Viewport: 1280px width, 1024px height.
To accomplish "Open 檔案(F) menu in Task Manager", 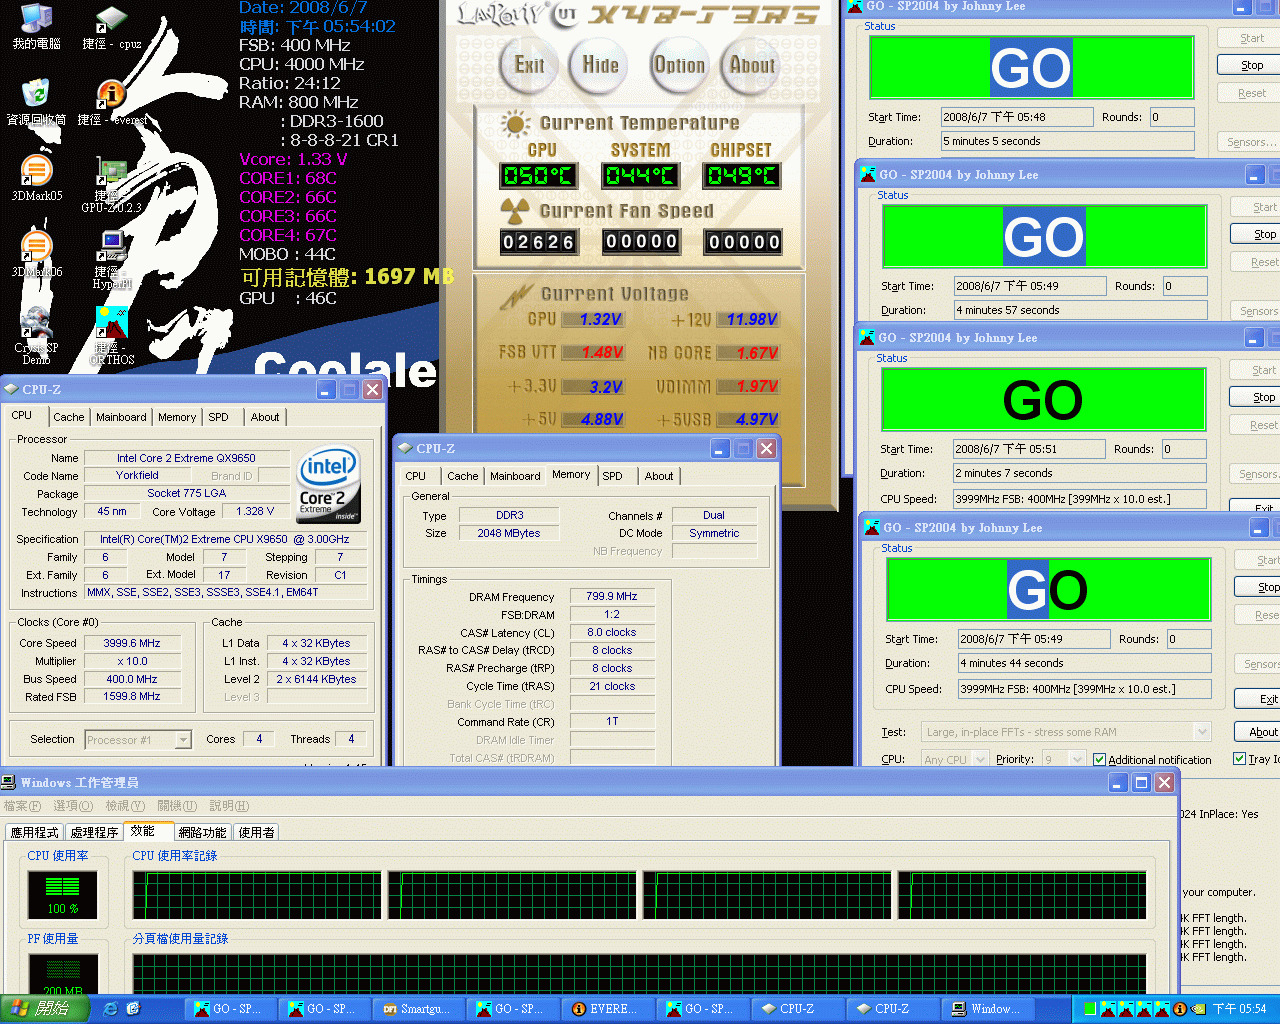I will click(x=22, y=806).
